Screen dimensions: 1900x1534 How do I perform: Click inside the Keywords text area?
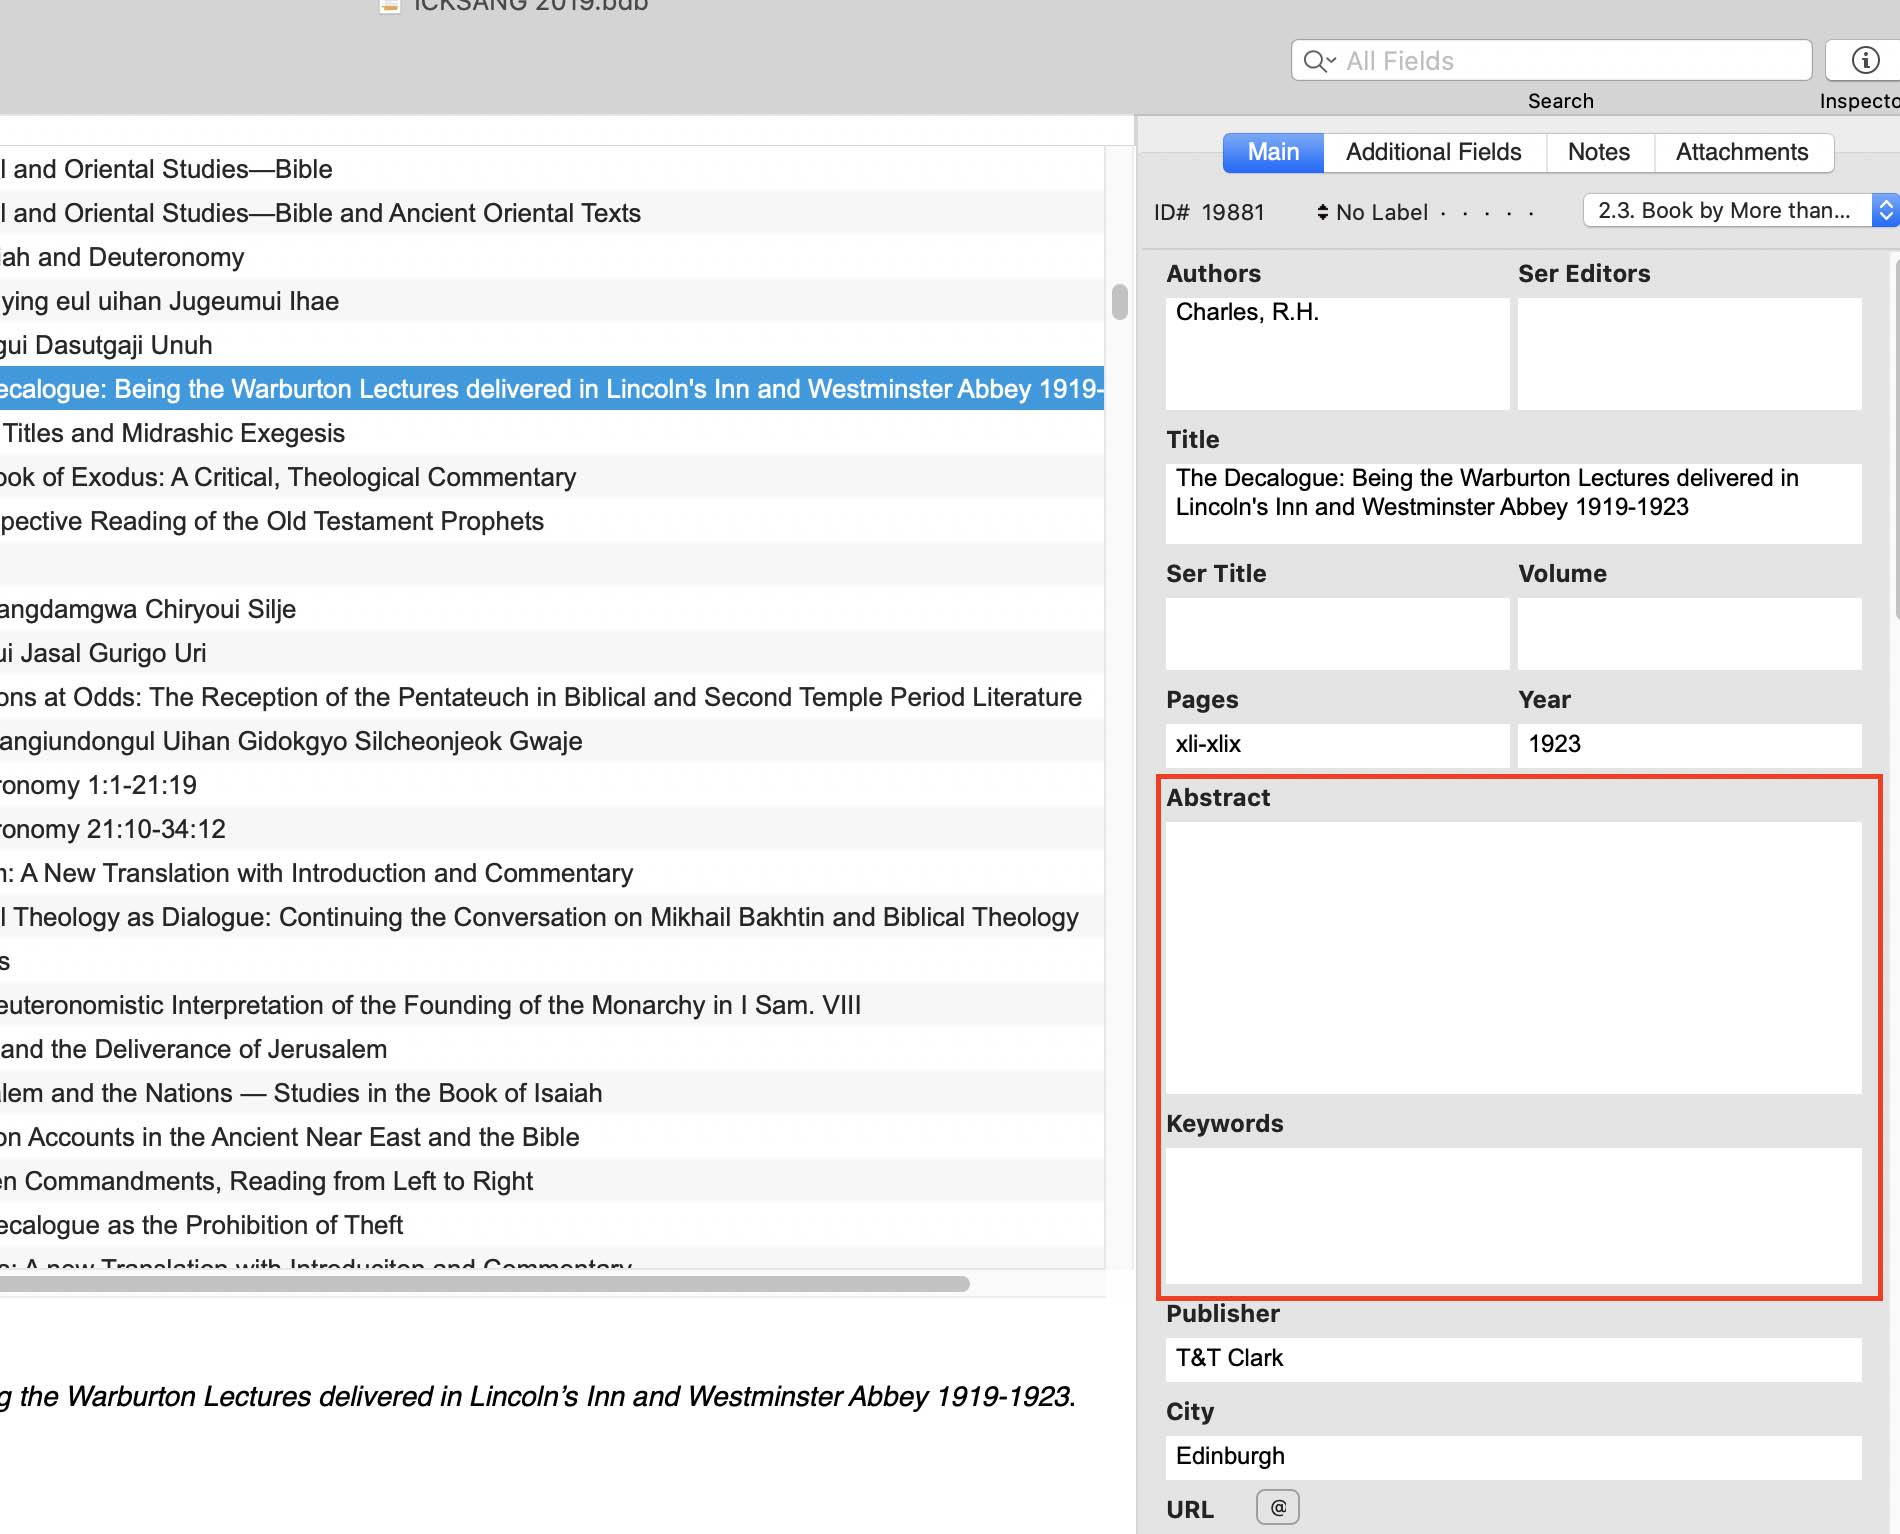coord(1513,1215)
